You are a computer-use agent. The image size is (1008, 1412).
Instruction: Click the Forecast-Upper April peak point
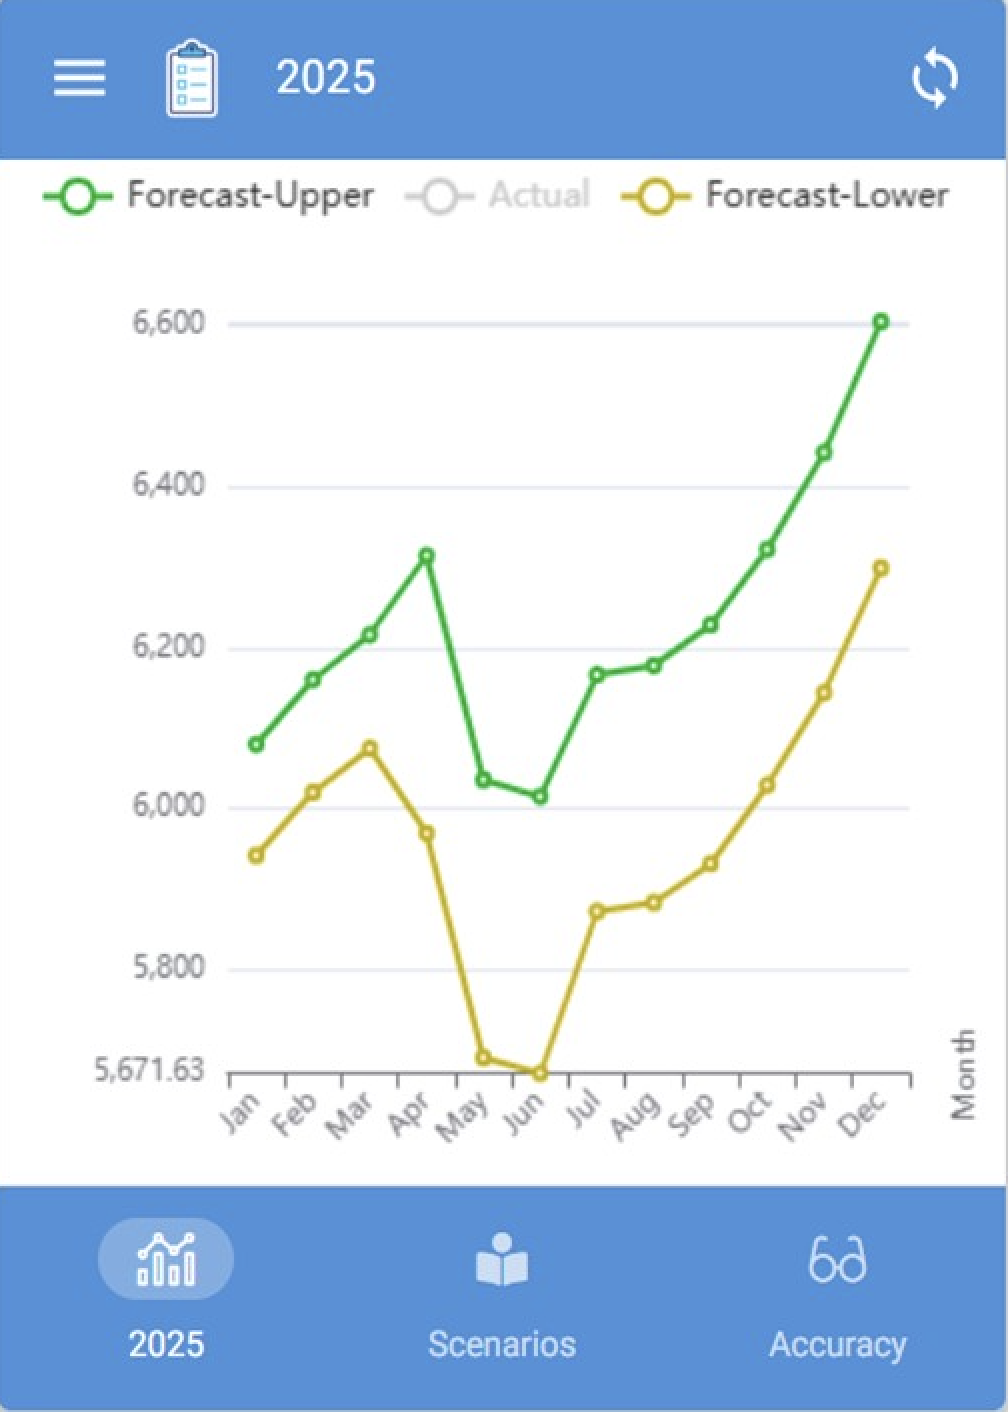coord(427,555)
